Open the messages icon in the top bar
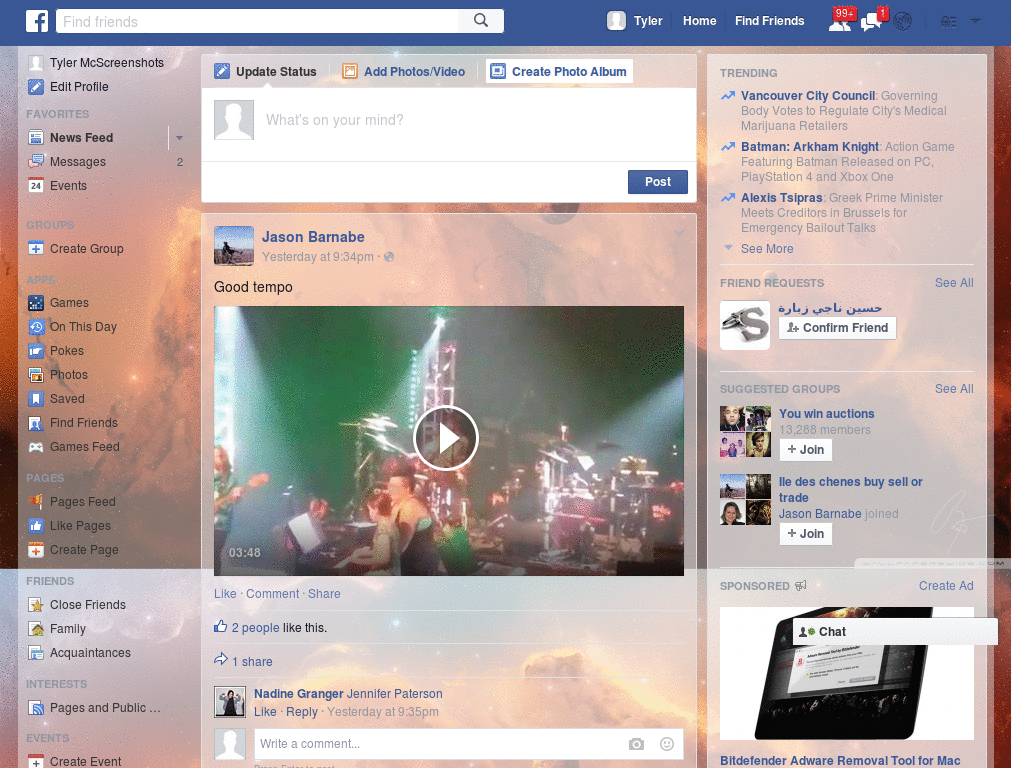 (872, 21)
